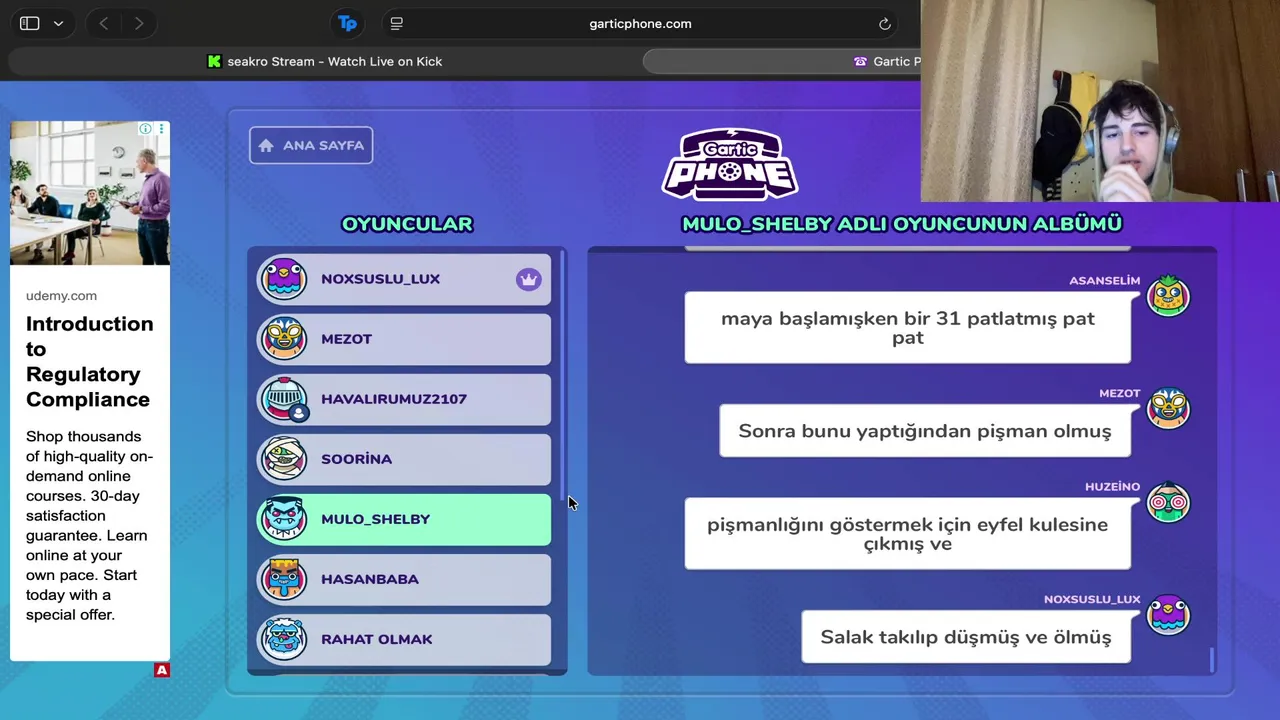This screenshot has height=720, width=1280.
Task: Click the ad info icon
Action: (146, 129)
